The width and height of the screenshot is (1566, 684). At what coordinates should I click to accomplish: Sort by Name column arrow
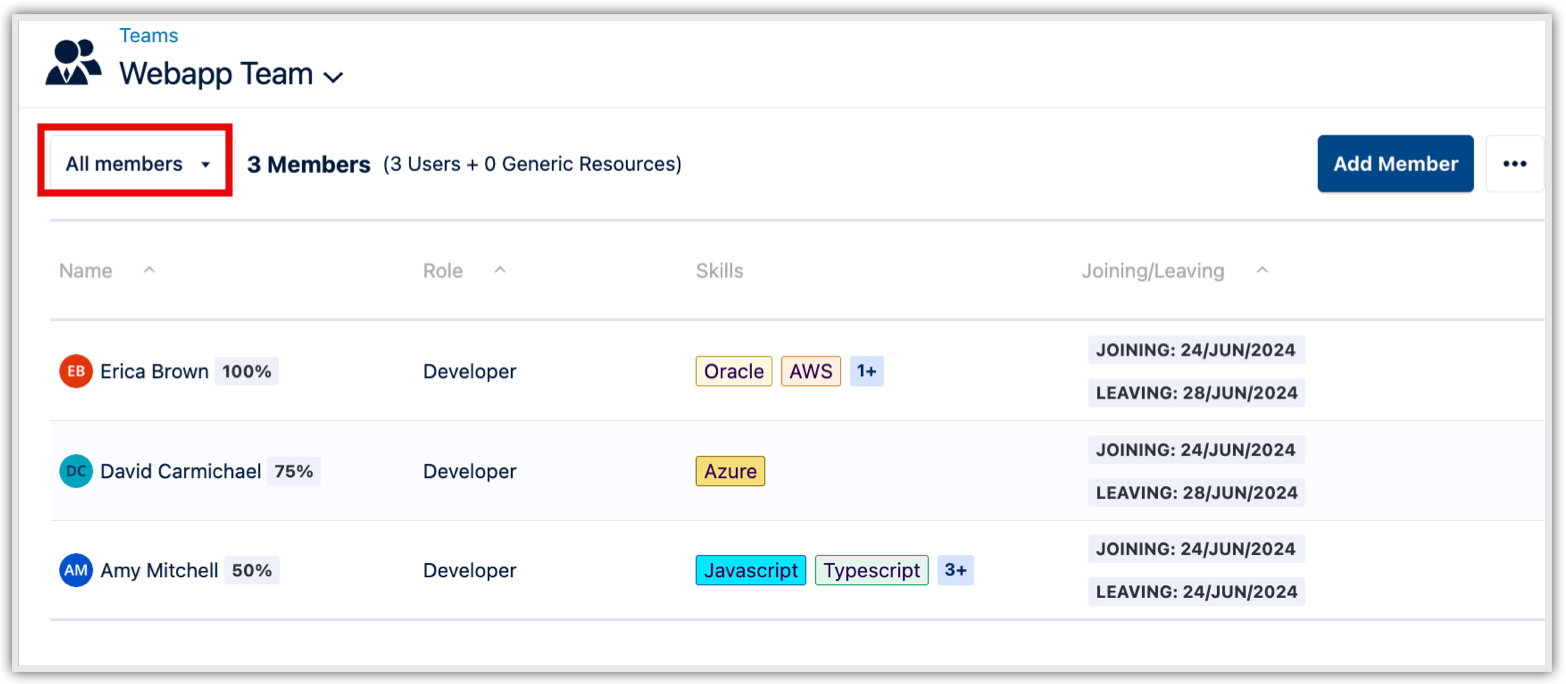(149, 270)
